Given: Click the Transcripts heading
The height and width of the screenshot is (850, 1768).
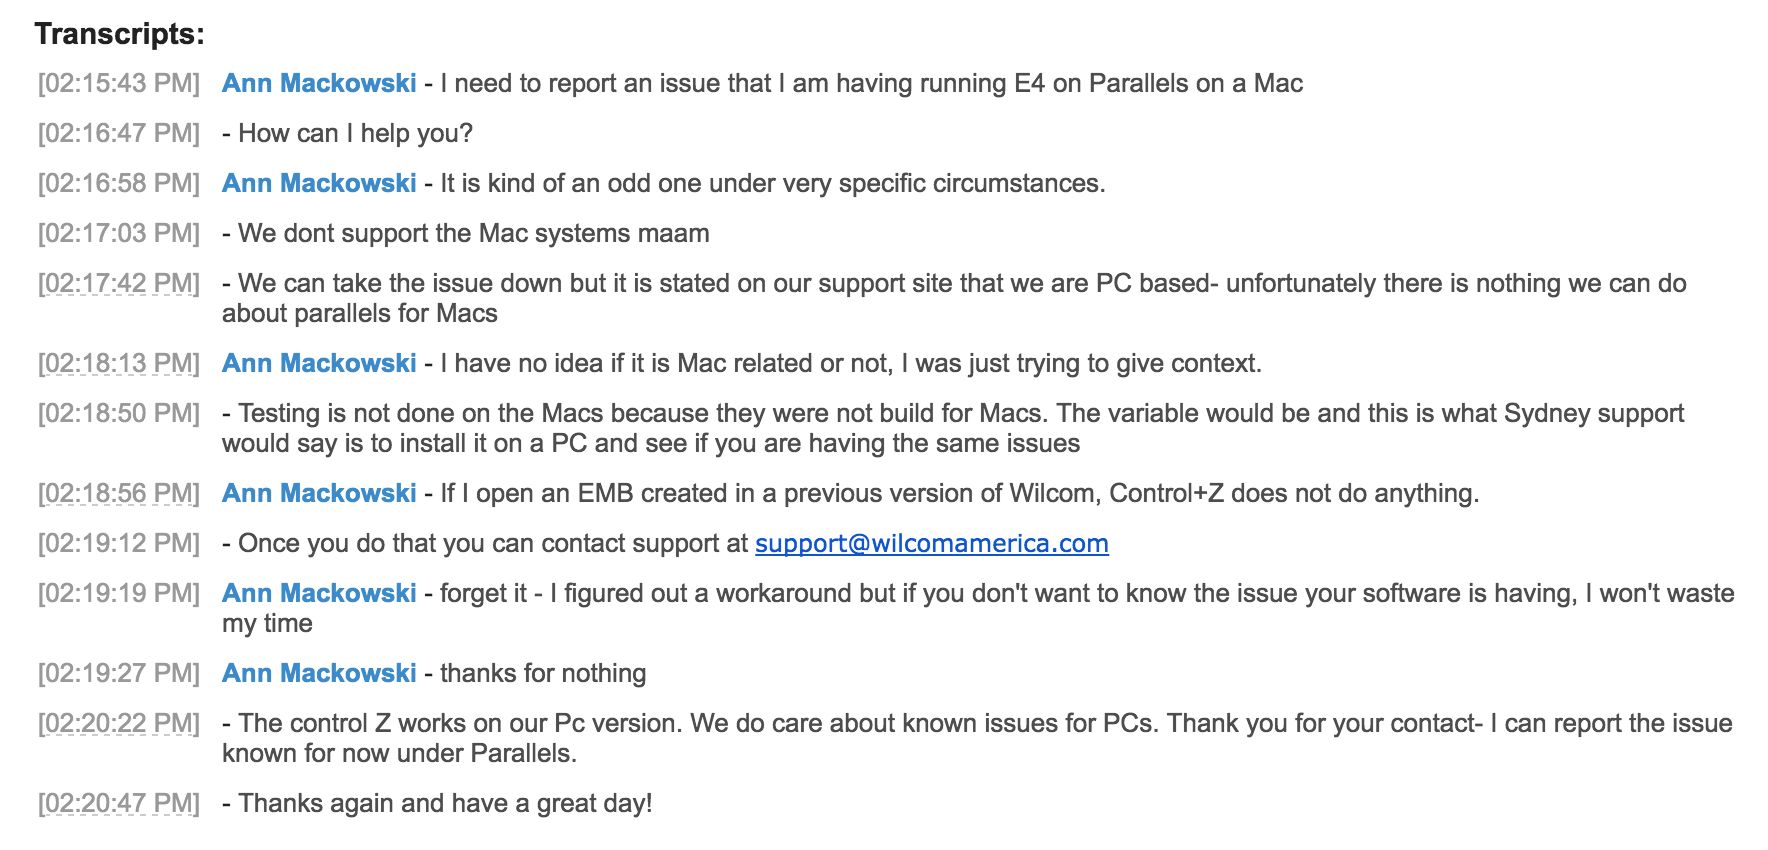Looking at the screenshot, I should [119, 34].
